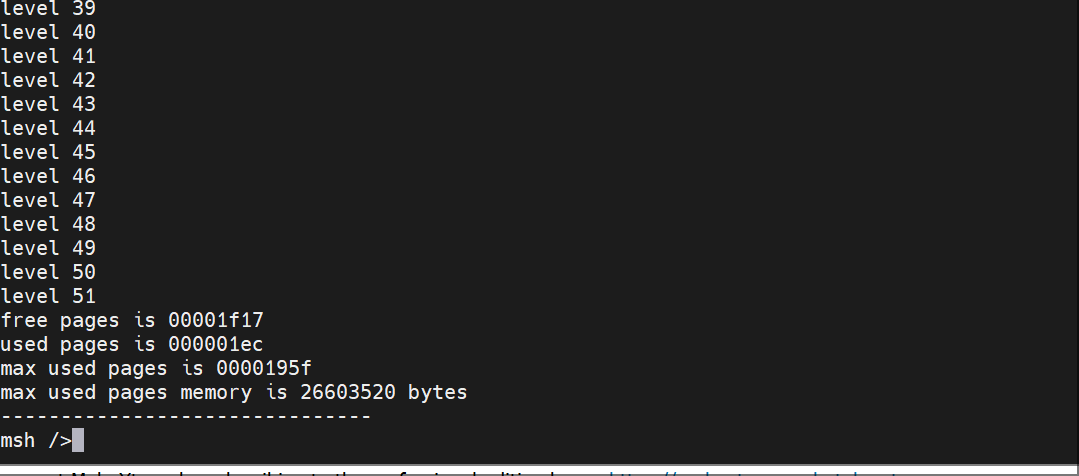Click the 'level 47' output line

[x=48, y=200]
